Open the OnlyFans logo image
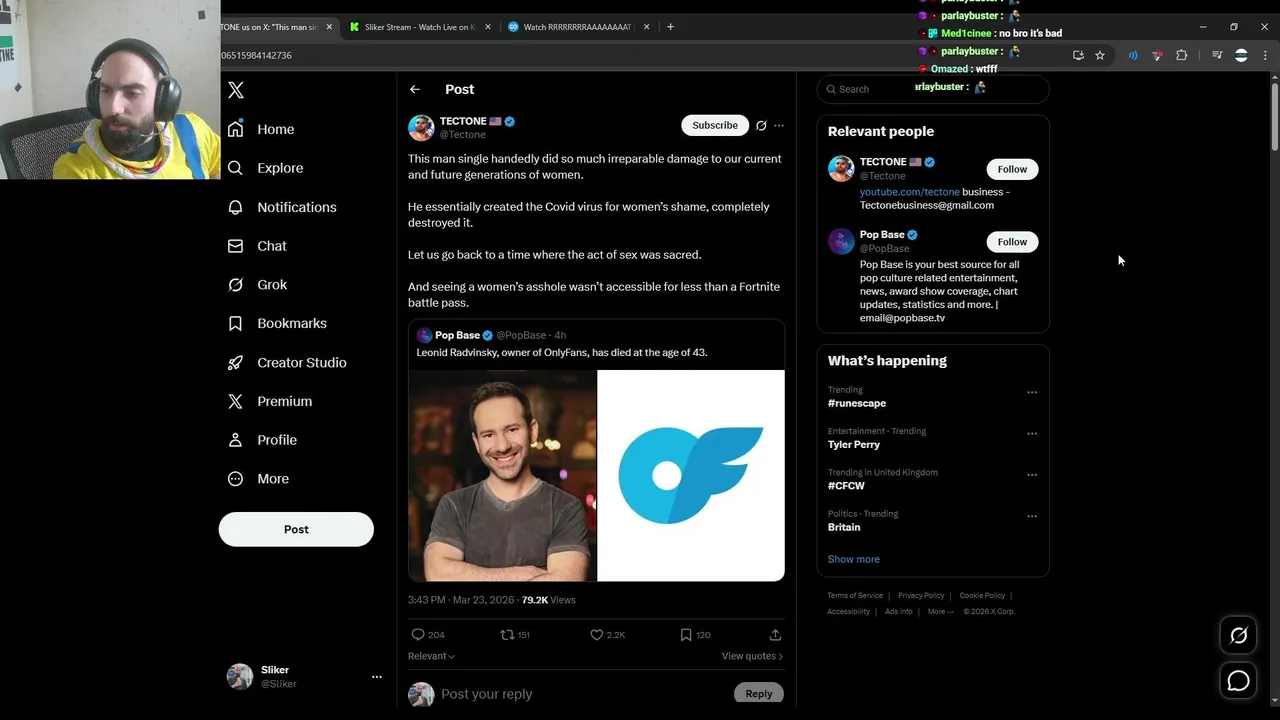1280x720 pixels. (x=691, y=476)
